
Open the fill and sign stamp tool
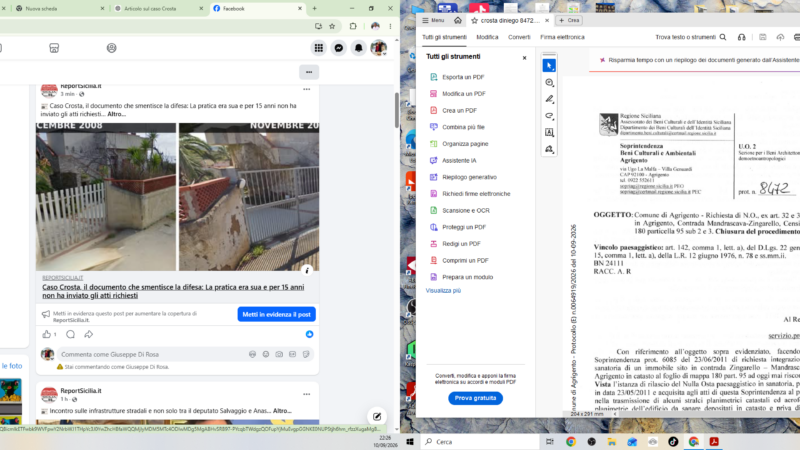point(549,149)
